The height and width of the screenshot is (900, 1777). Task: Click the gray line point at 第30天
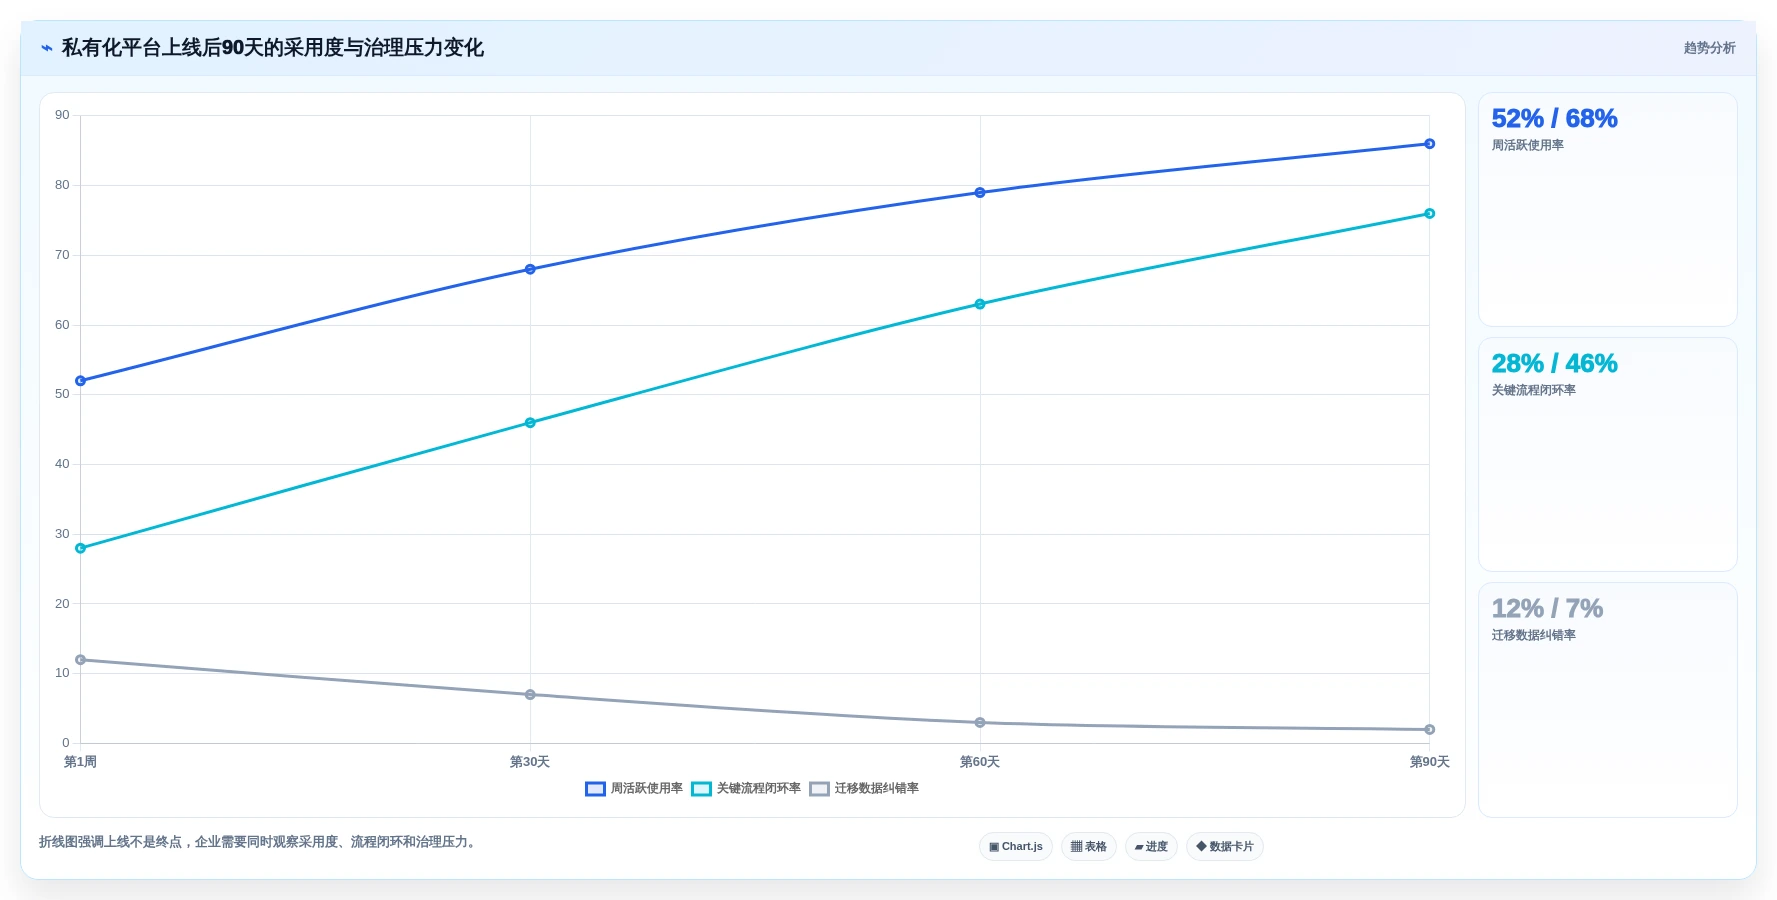point(530,694)
